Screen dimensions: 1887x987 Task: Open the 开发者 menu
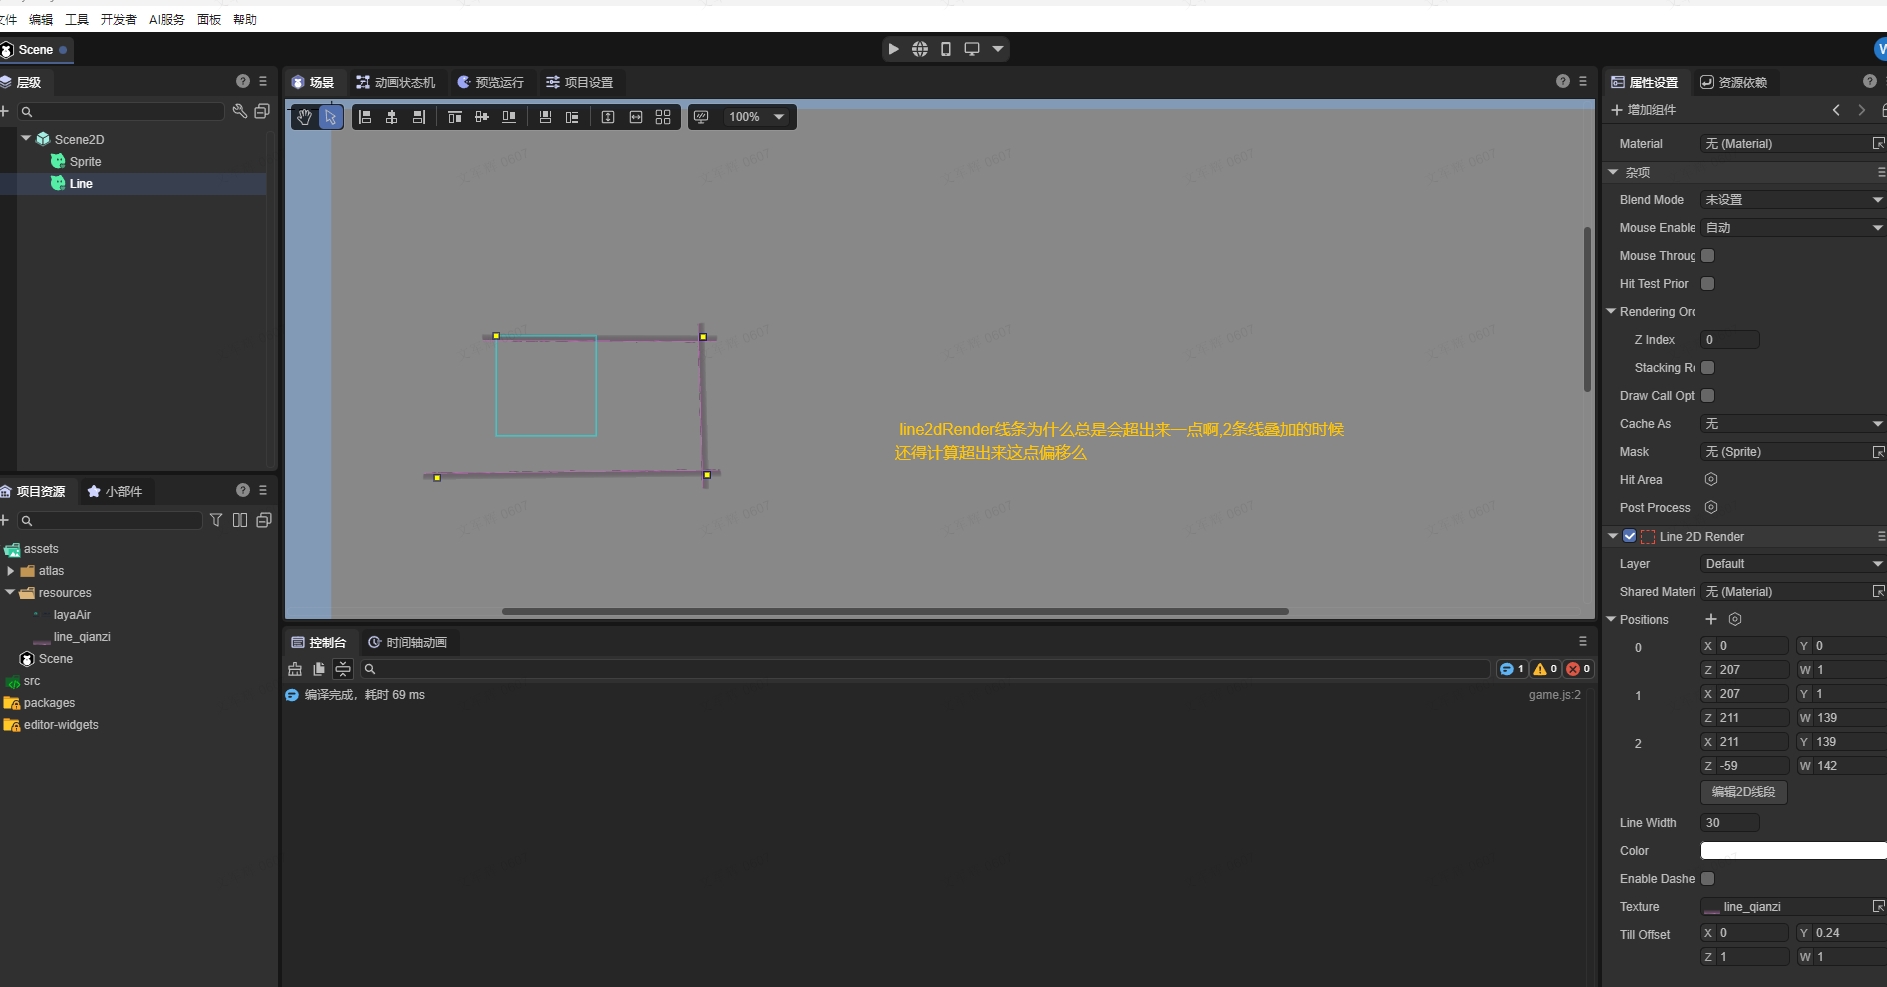click(118, 19)
